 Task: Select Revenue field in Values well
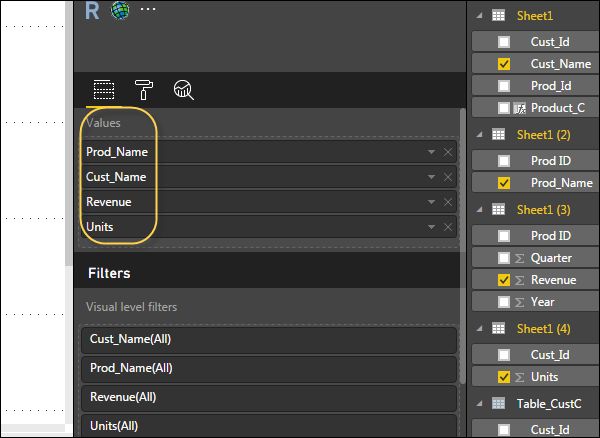tap(269, 202)
